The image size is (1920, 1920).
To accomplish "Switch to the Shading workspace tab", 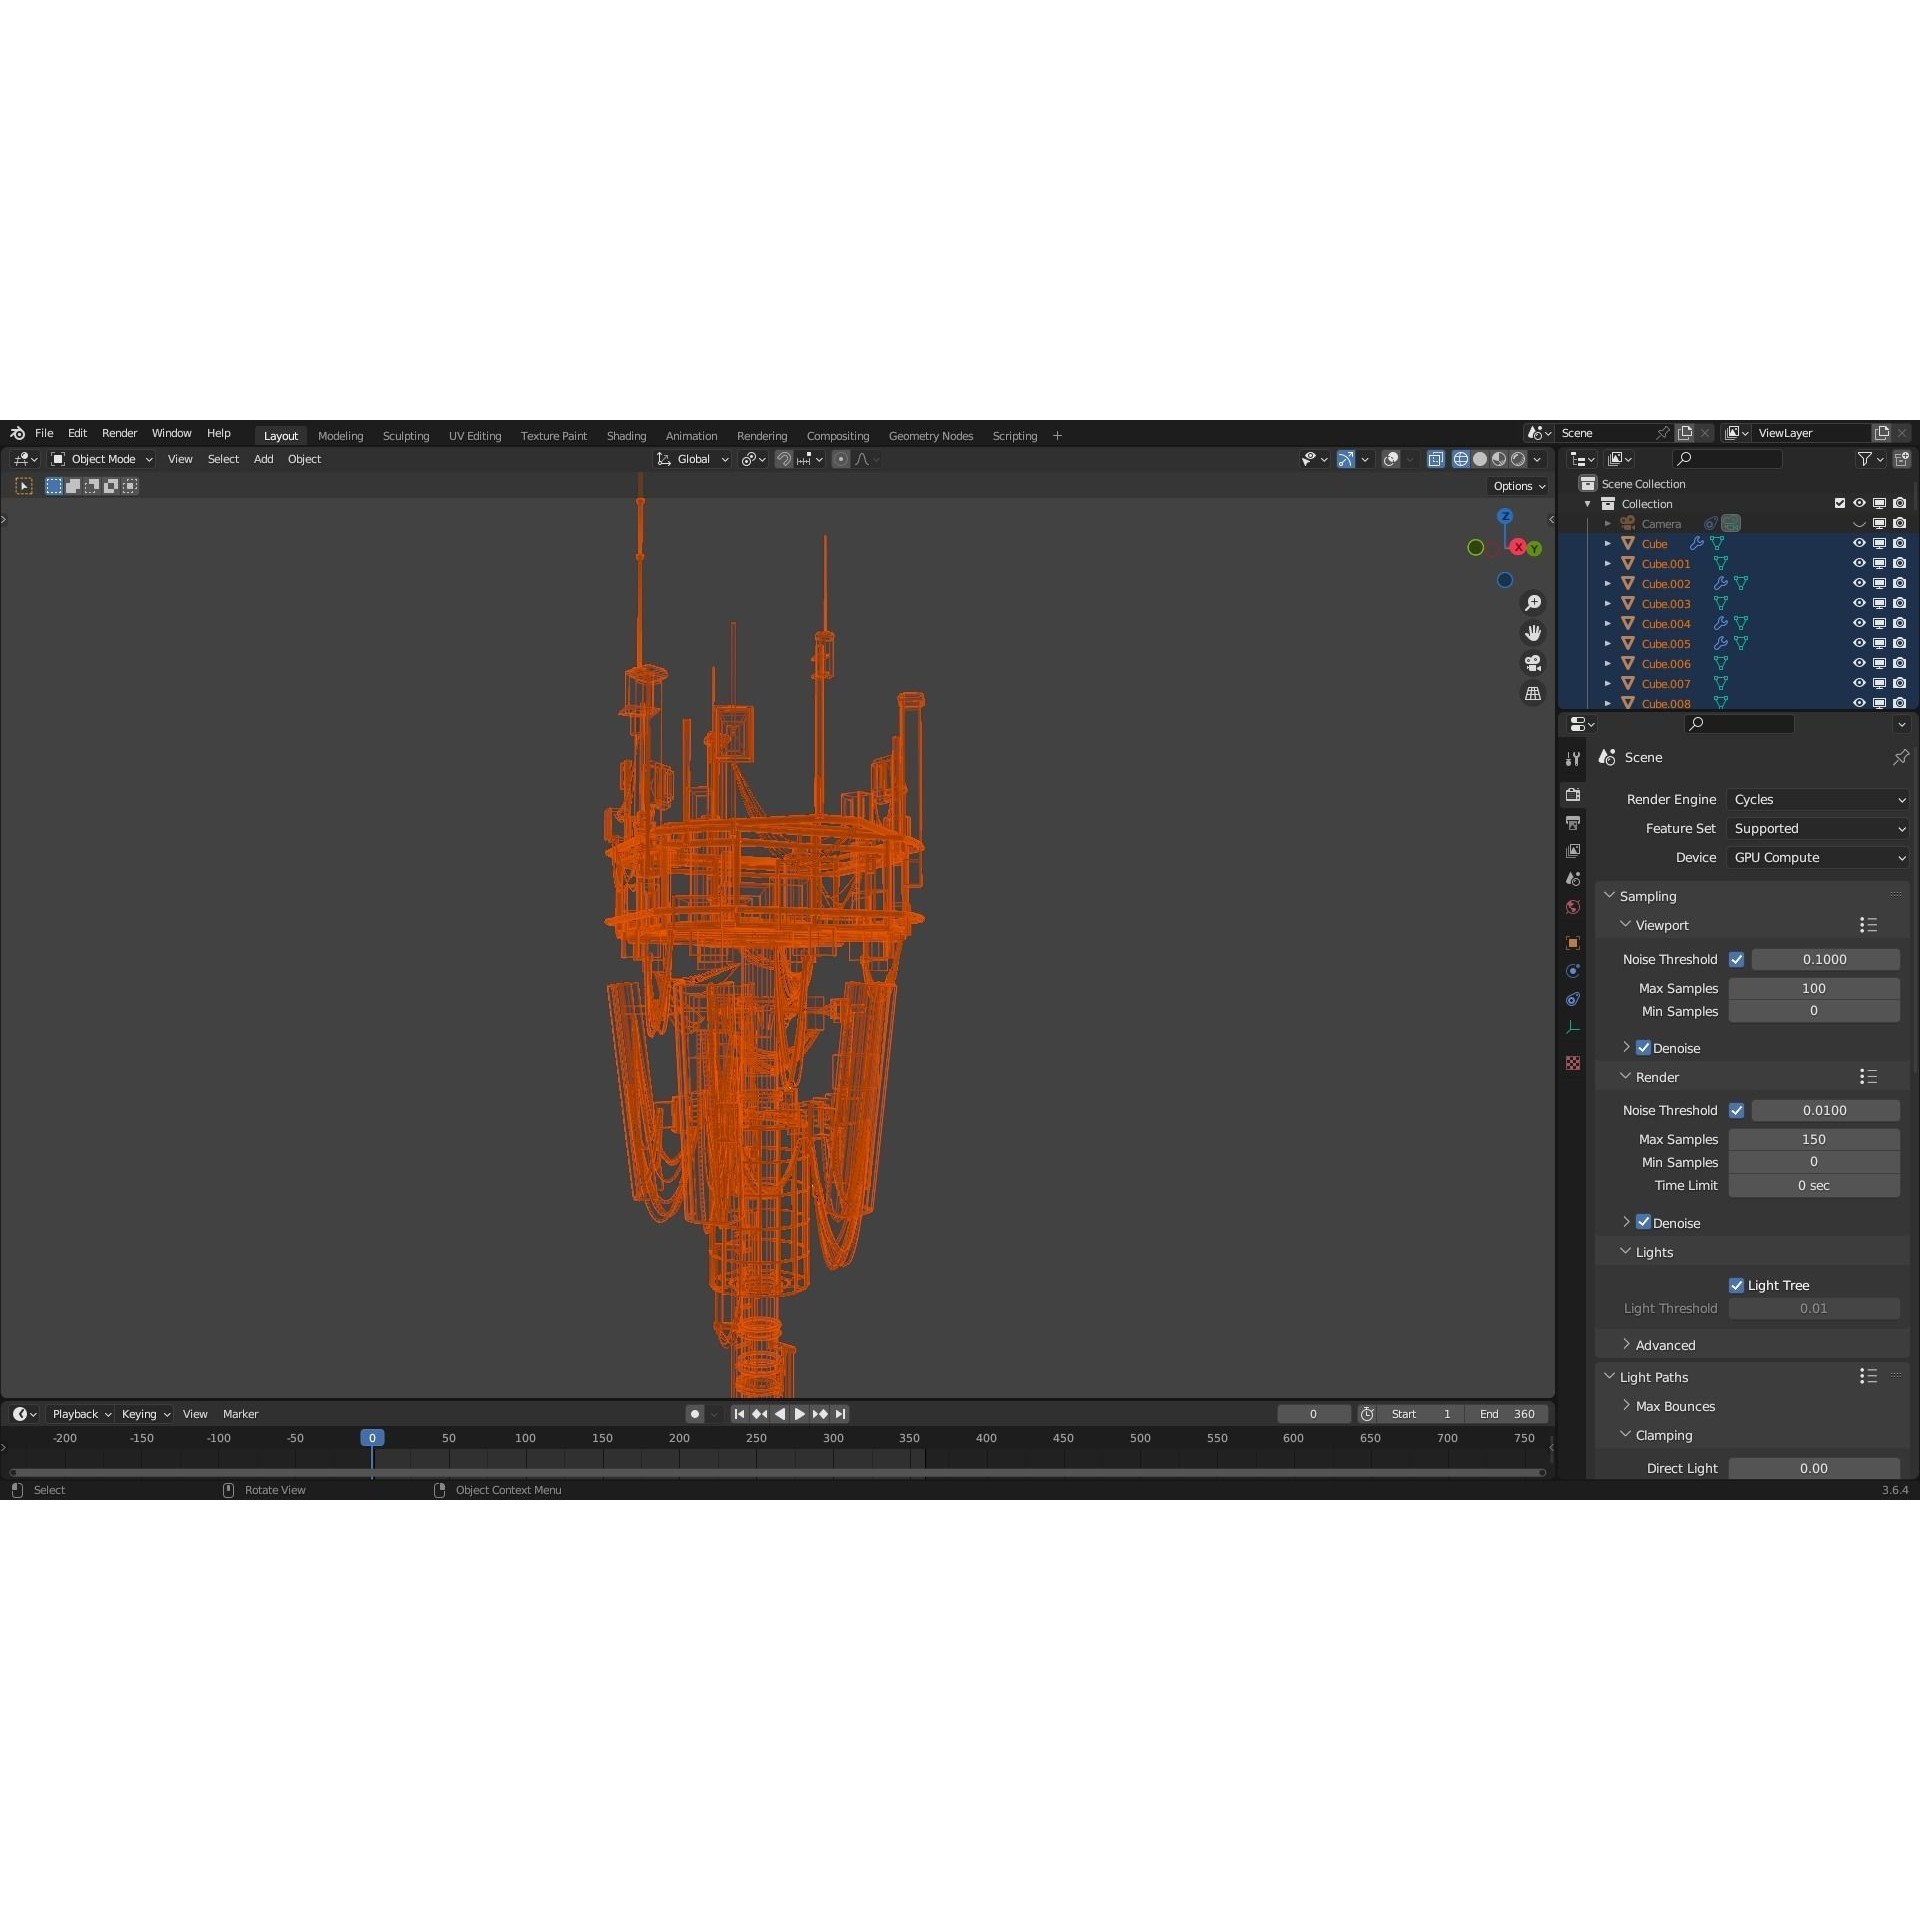I will pos(626,435).
